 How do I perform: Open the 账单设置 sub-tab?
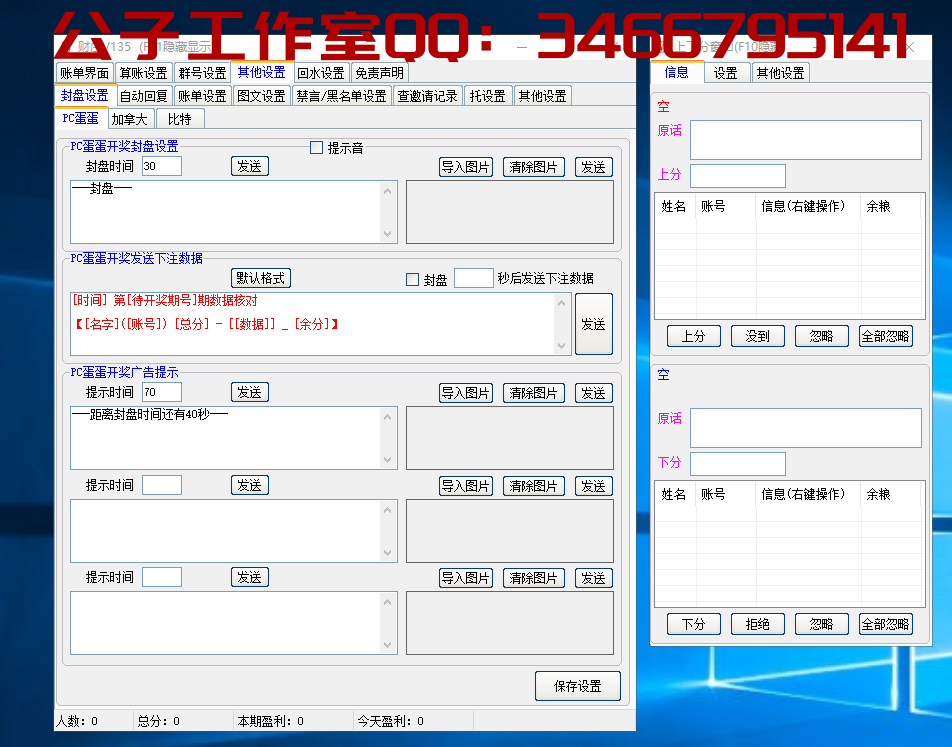202,97
